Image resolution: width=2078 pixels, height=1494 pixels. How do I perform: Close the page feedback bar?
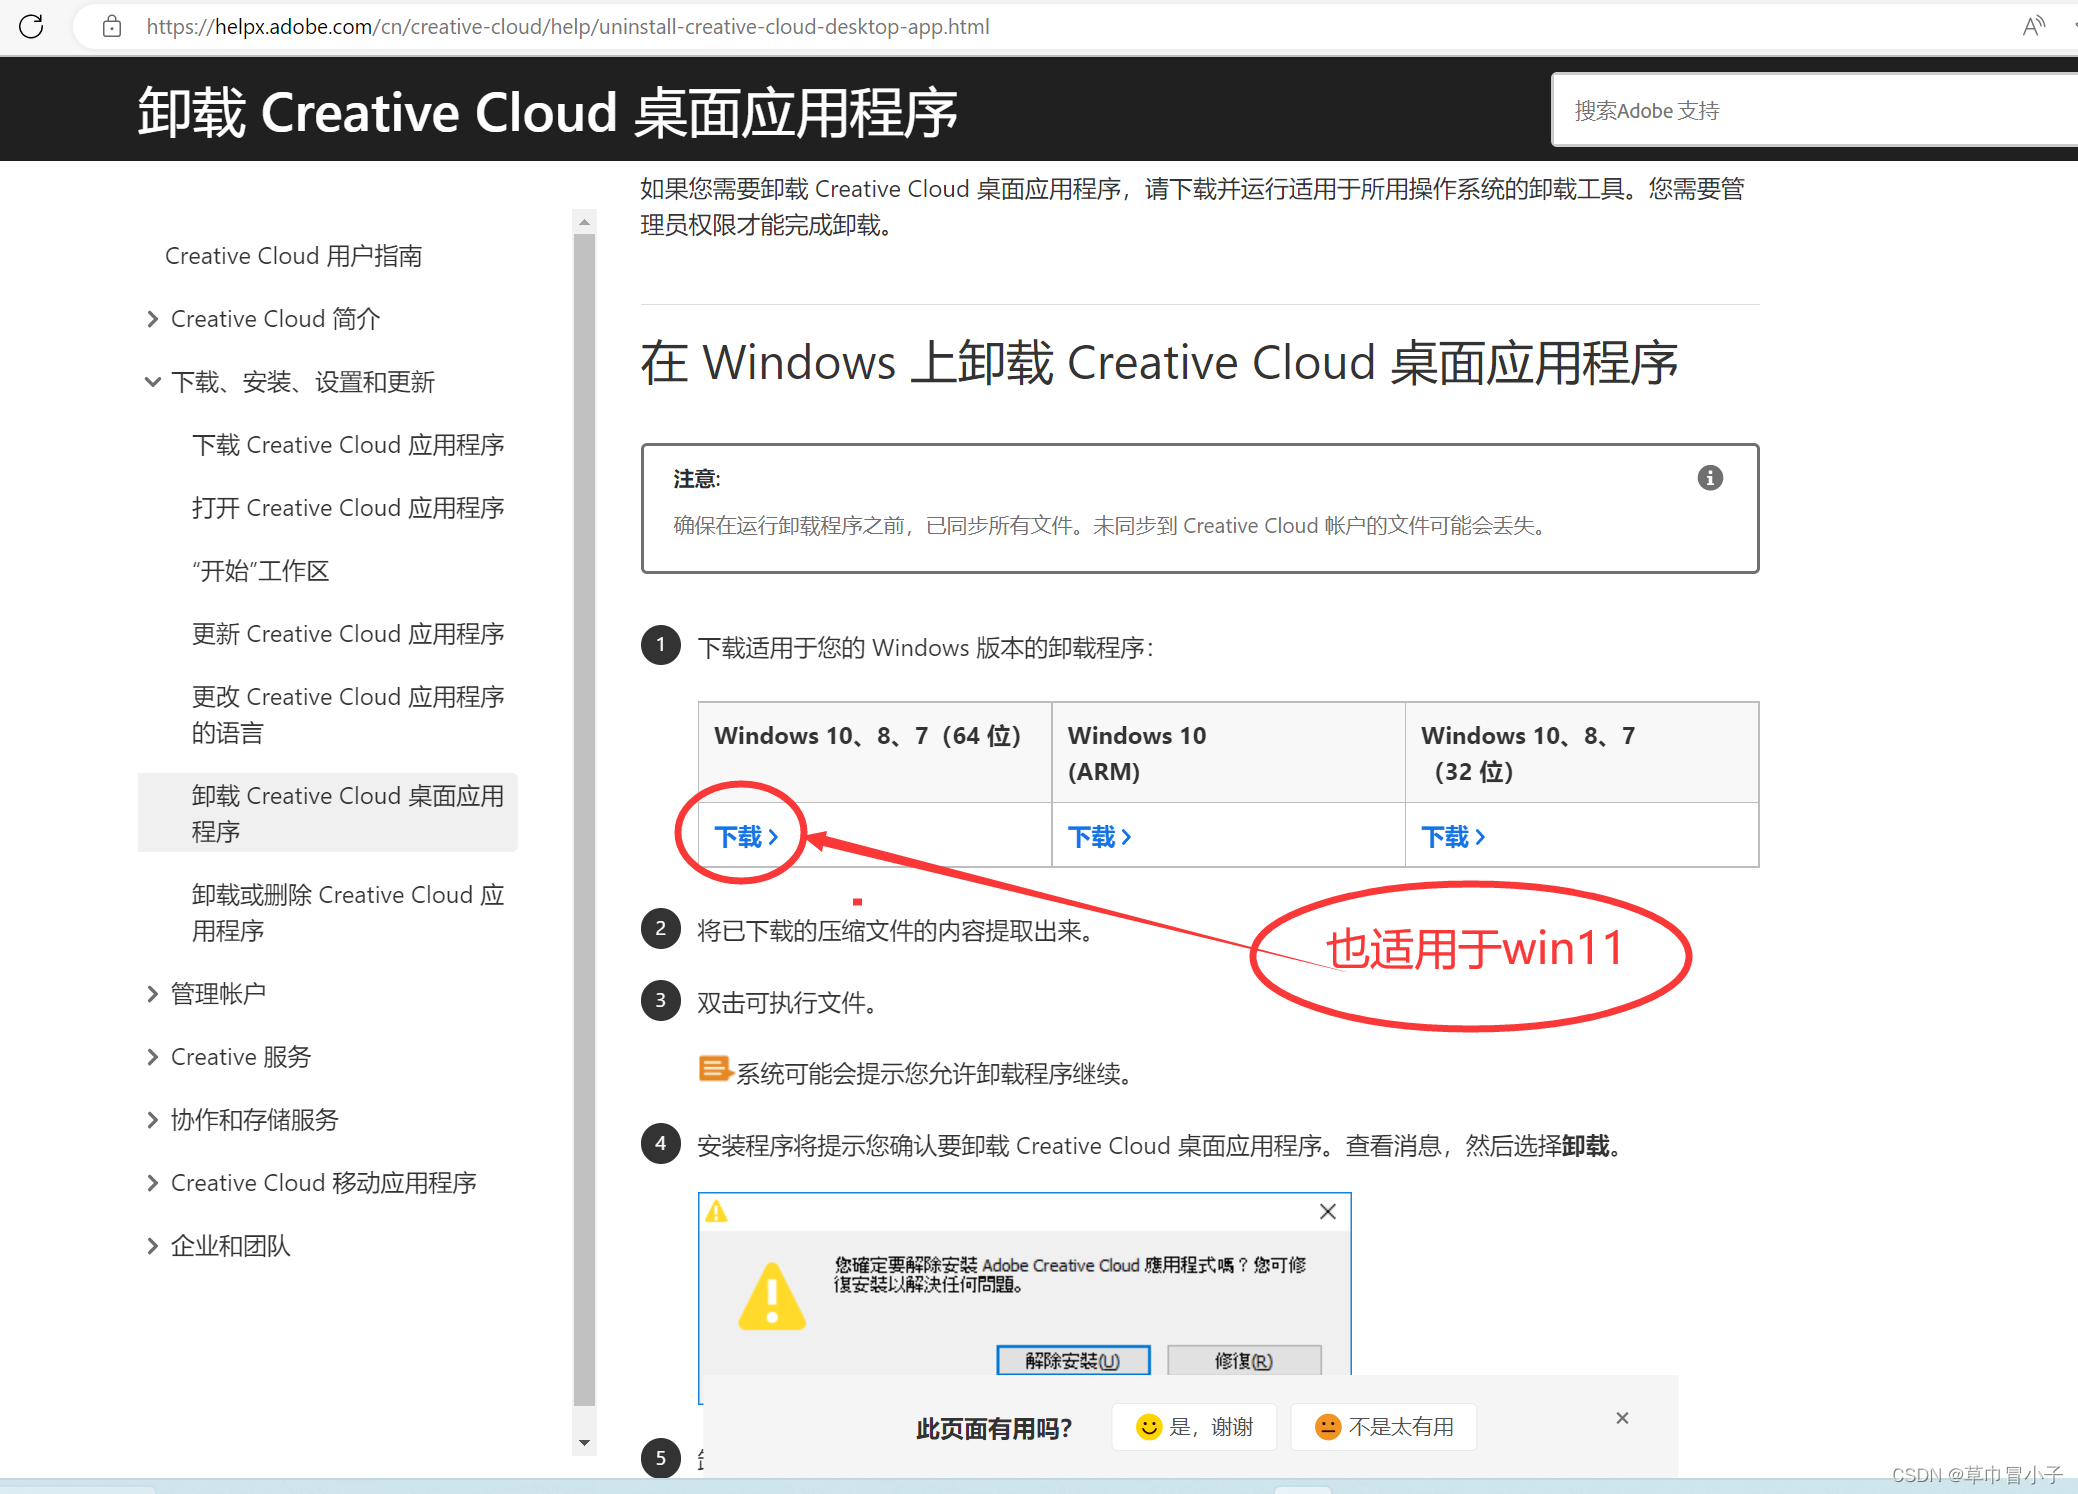click(x=1622, y=1418)
